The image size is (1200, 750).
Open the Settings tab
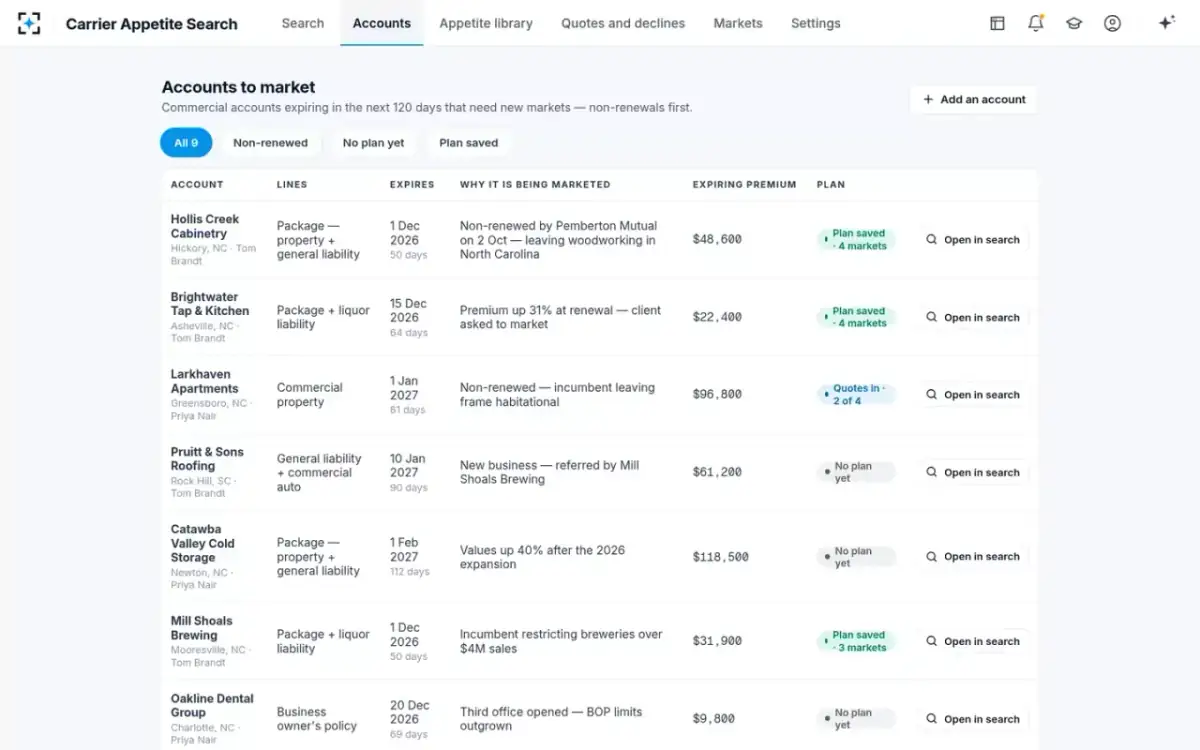coord(816,23)
